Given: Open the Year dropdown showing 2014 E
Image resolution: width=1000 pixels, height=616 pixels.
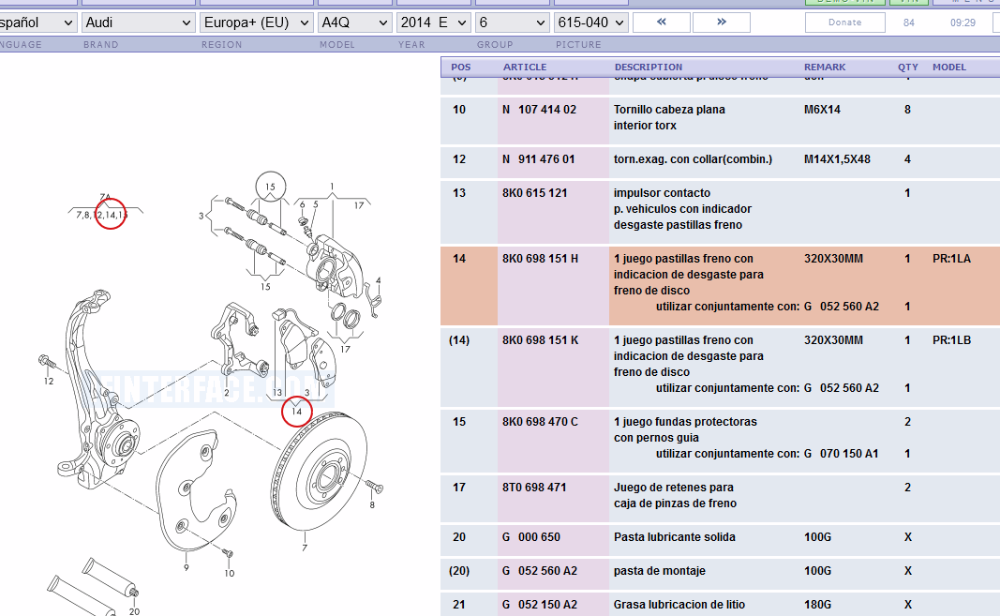Looking at the screenshot, I should tap(434, 23).
